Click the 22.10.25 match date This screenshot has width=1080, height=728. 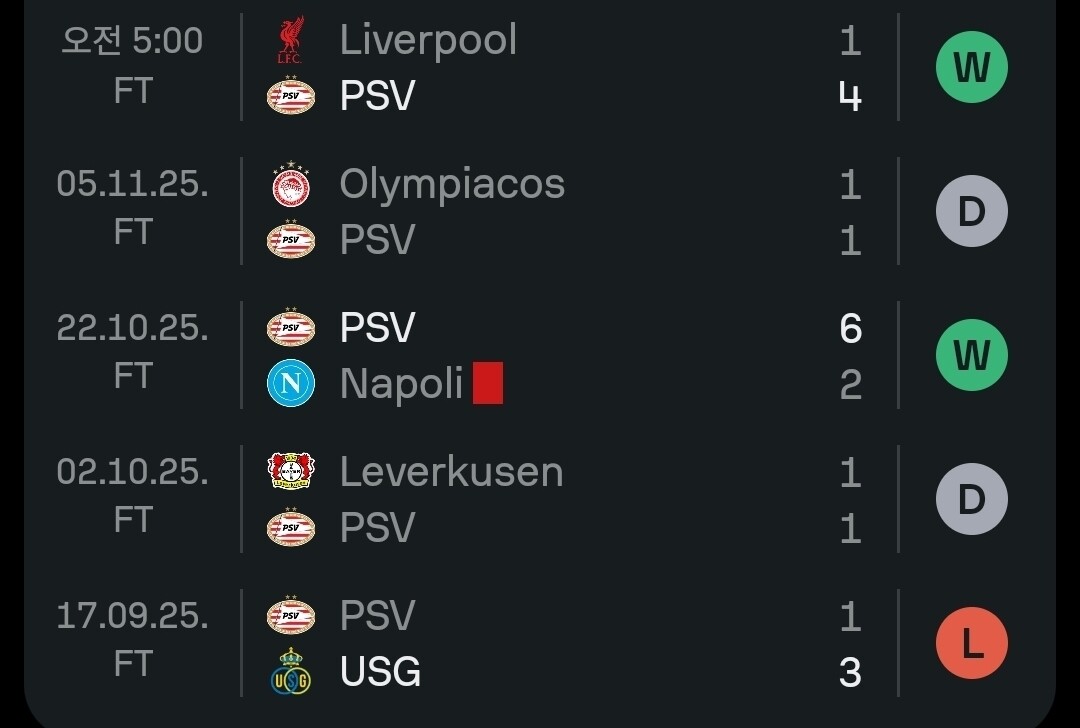pyautogui.click(x=132, y=328)
